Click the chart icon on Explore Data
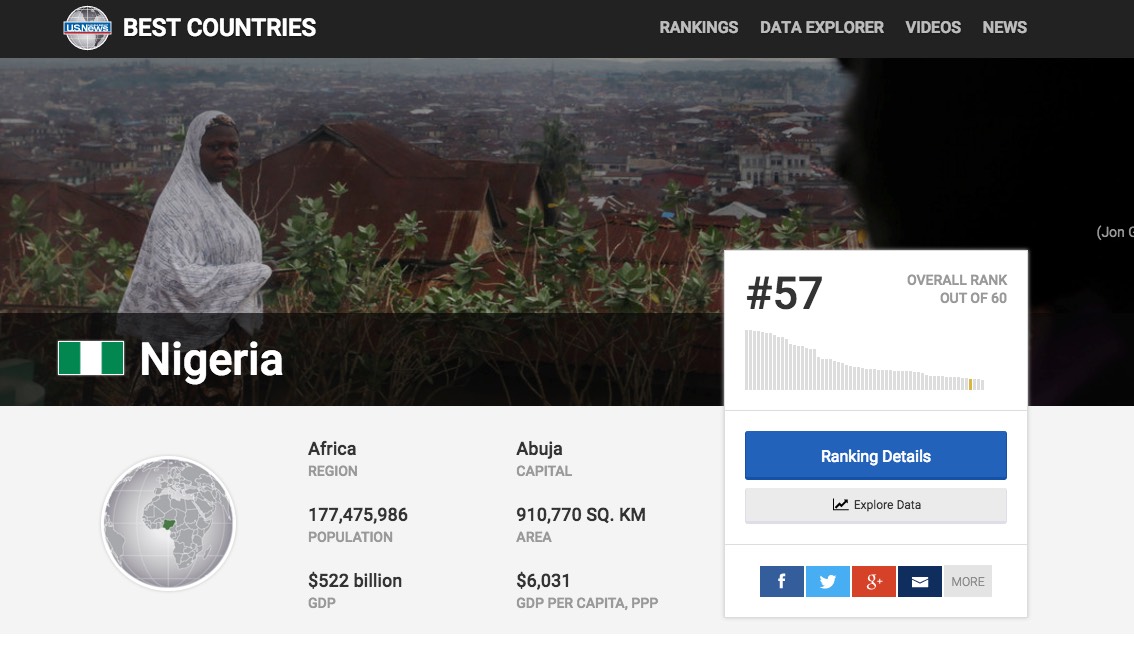Screen dimensions: 1134x665 (840, 505)
